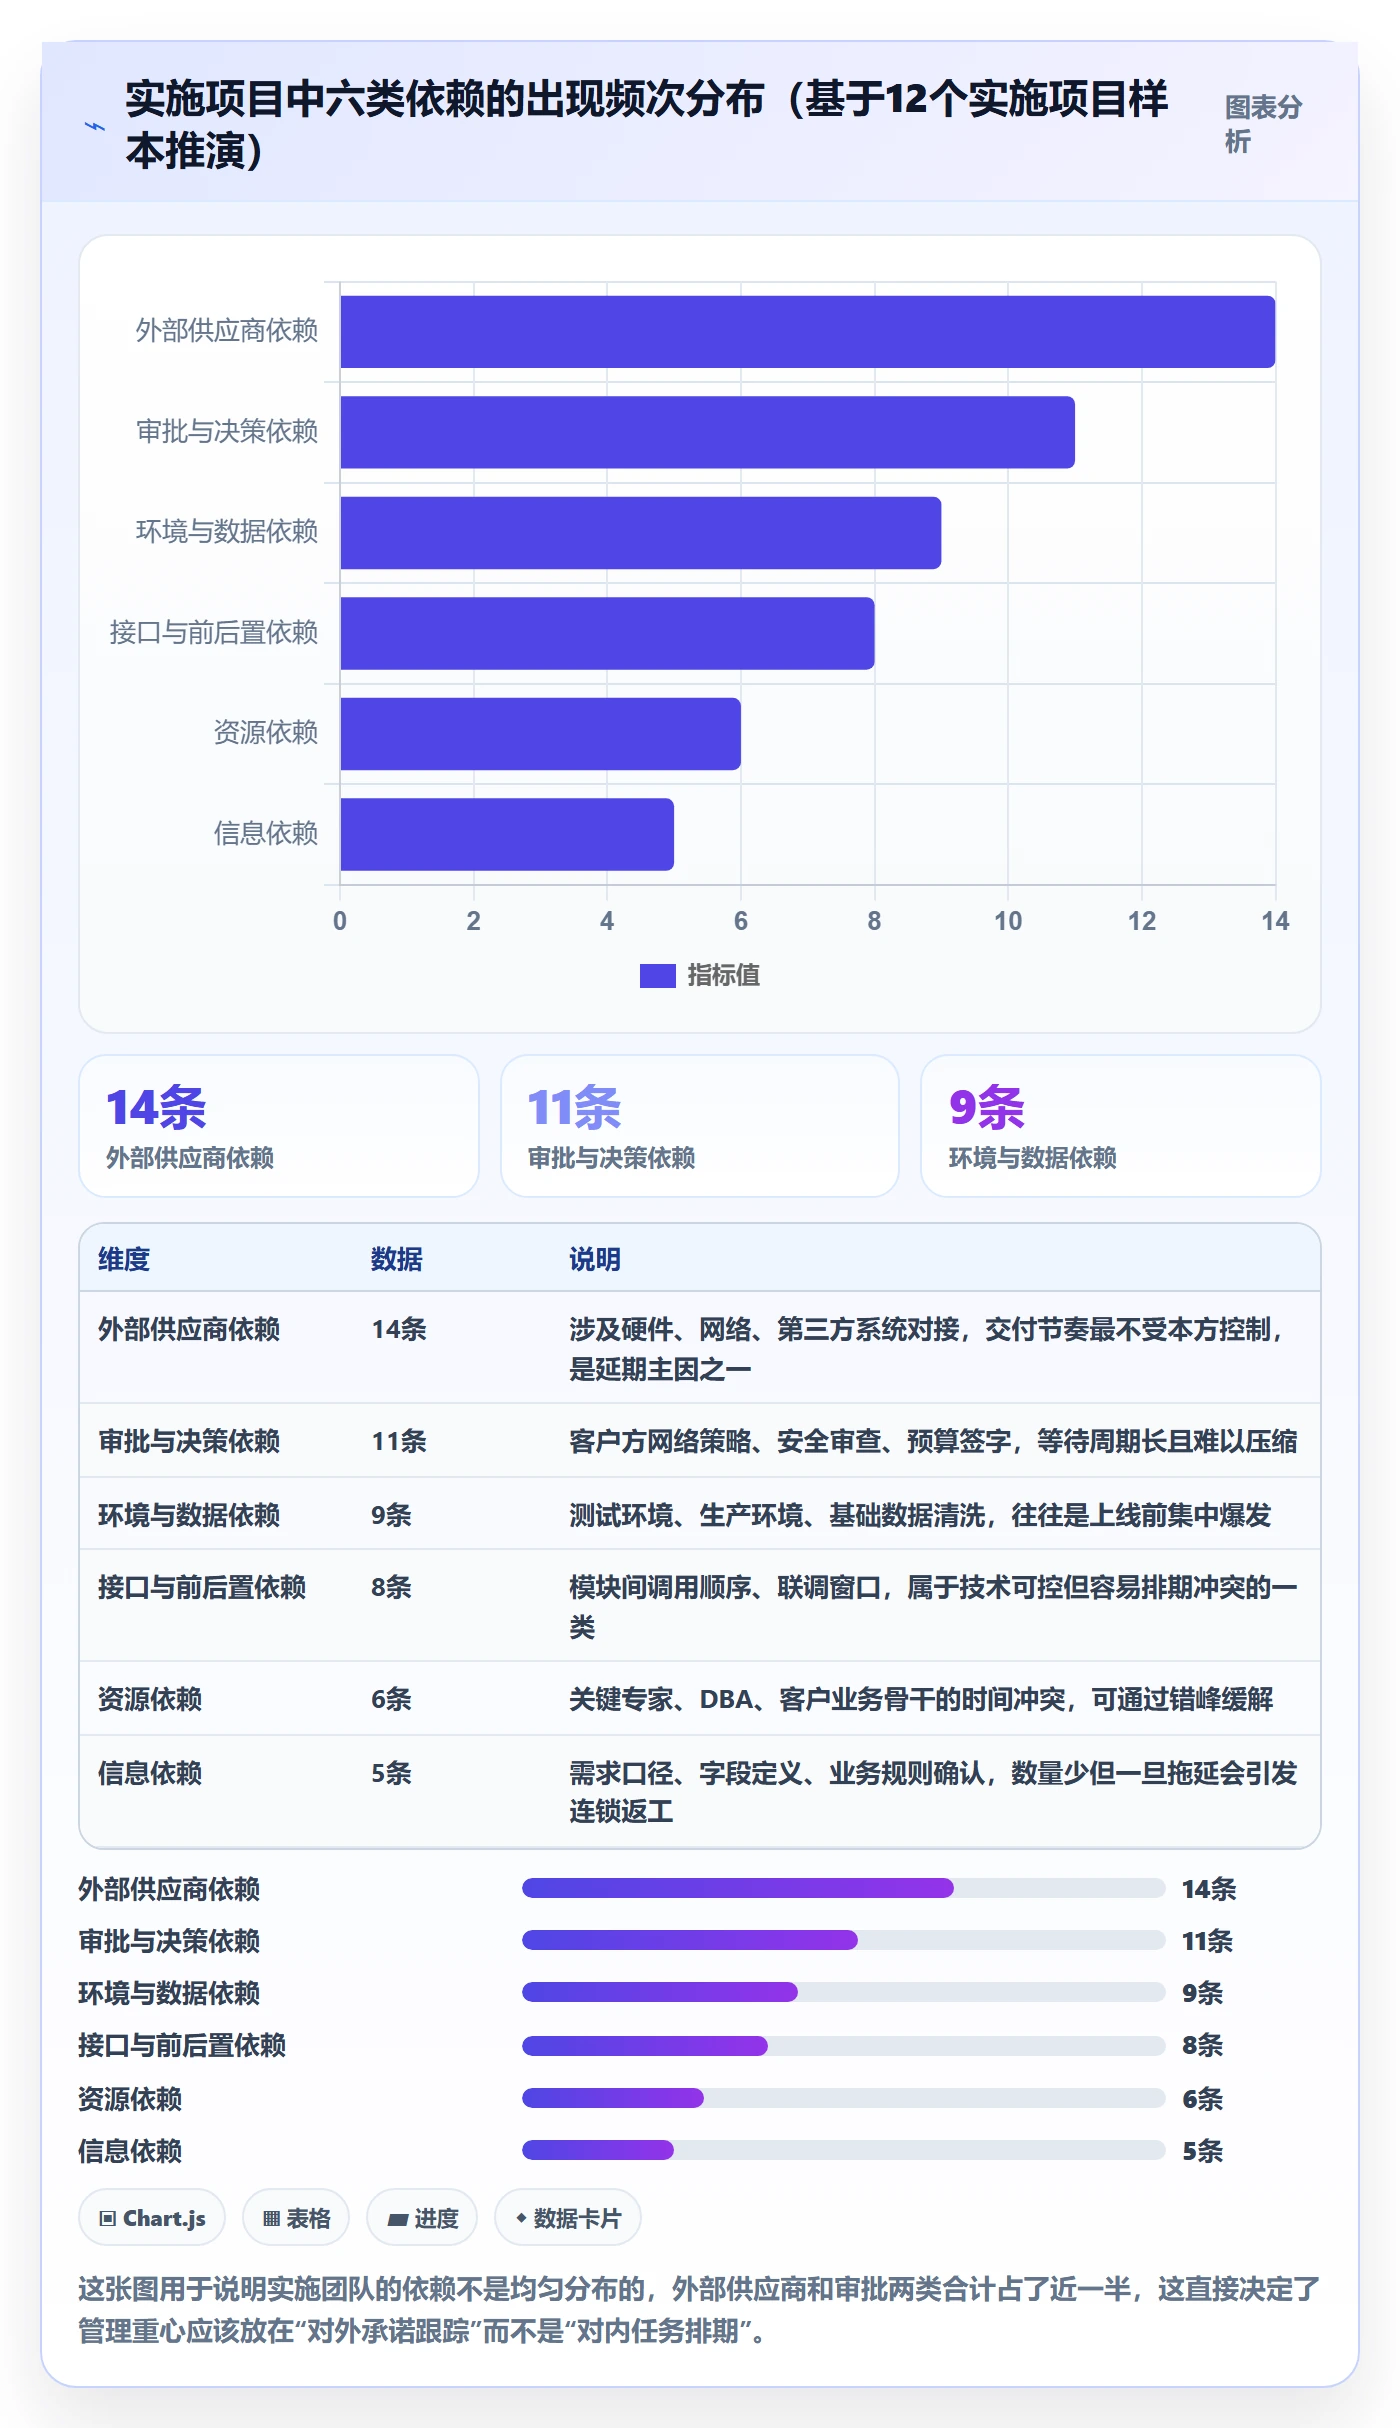
Task: Click the 数据 column header
Action: click(397, 1259)
